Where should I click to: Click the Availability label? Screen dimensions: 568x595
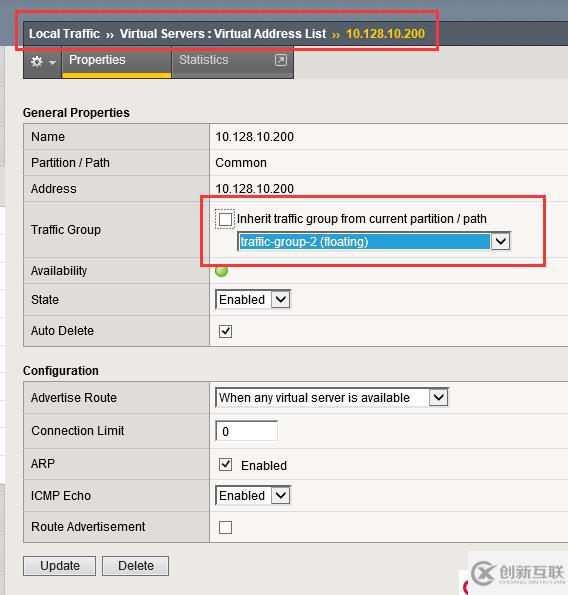pos(59,271)
